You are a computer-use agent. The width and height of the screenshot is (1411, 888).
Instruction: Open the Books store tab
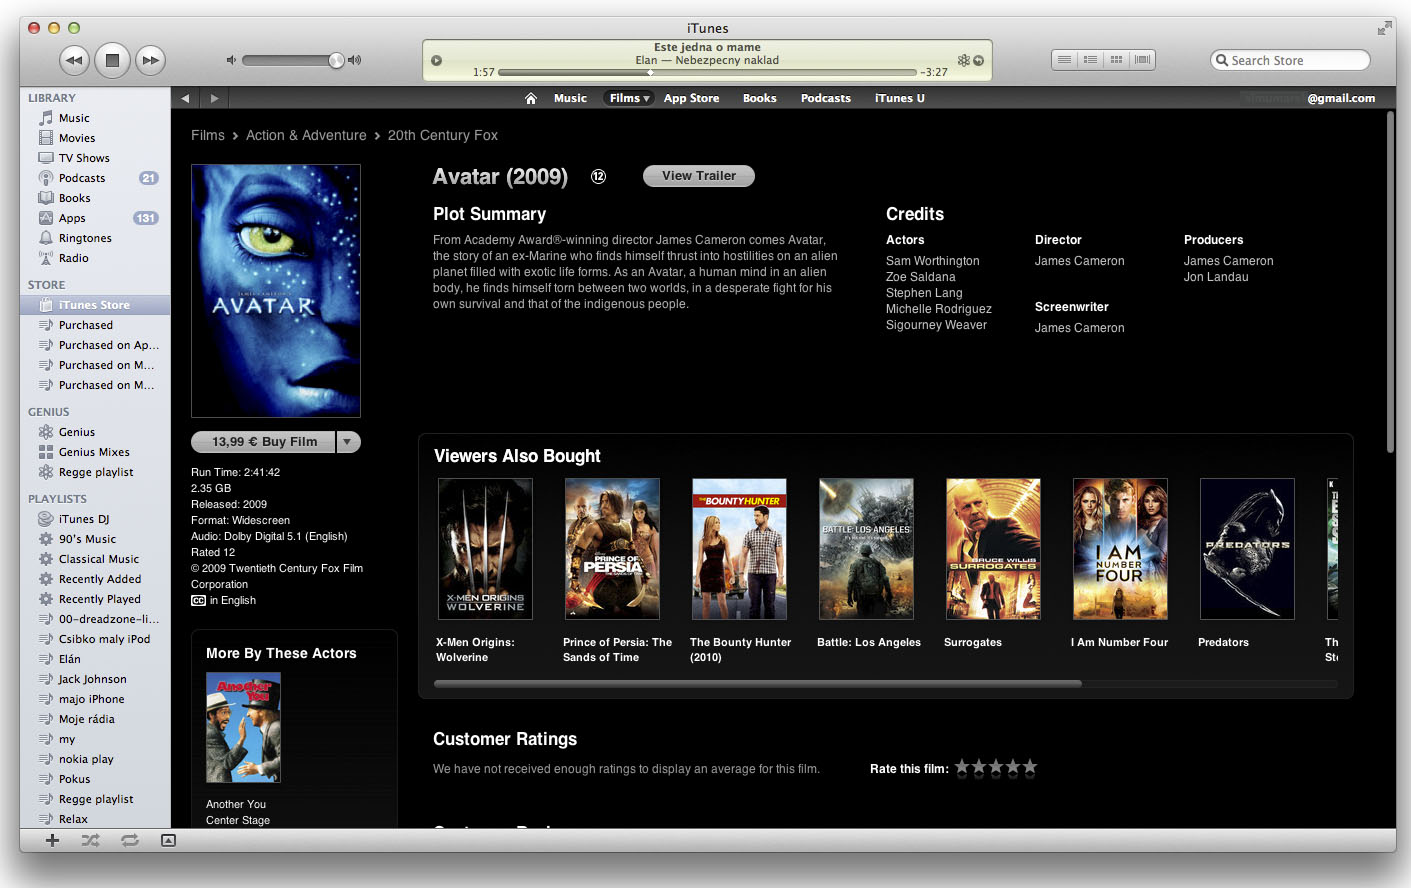pyautogui.click(x=760, y=98)
